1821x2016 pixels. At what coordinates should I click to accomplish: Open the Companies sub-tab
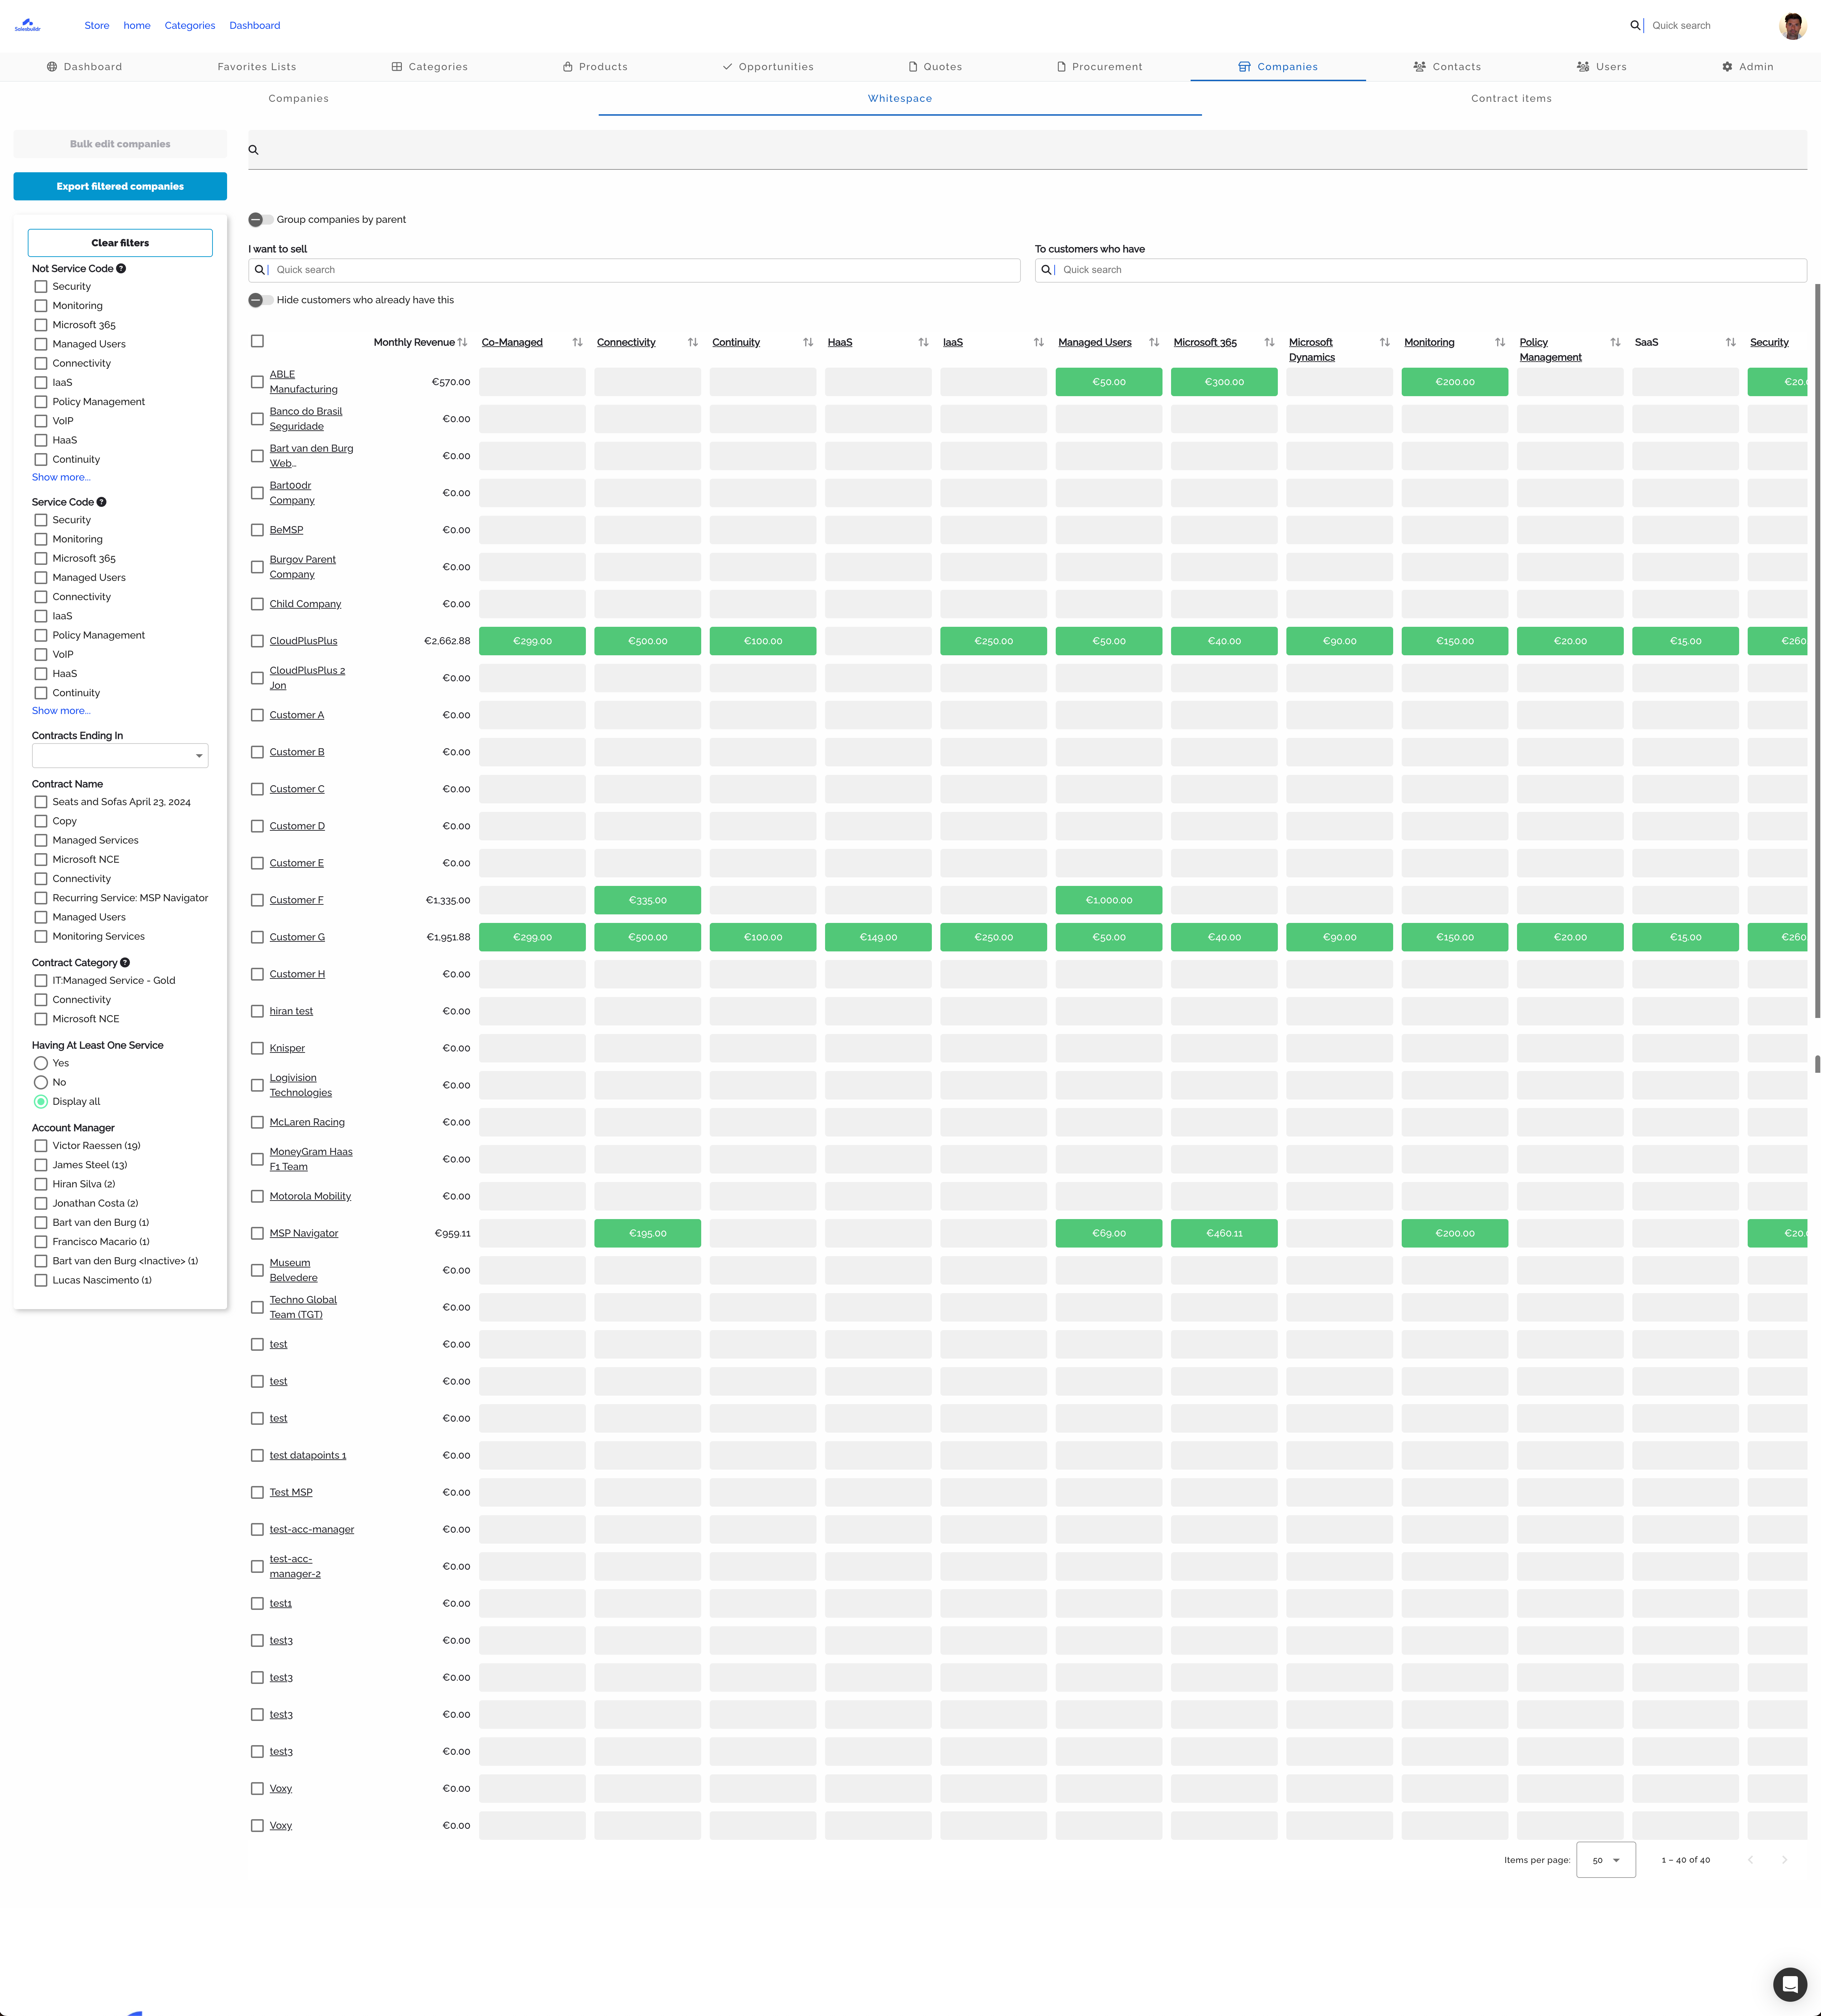click(x=298, y=99)
